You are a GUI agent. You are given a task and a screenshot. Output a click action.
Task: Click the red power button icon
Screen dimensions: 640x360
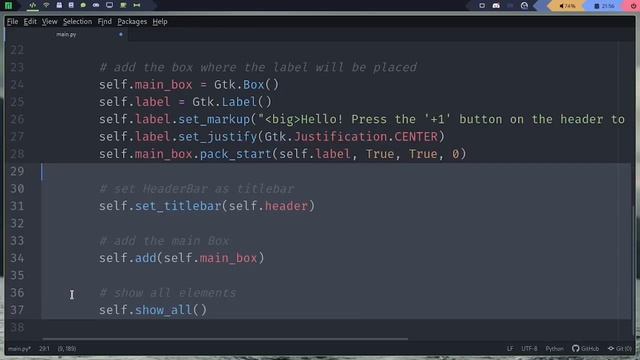click(633, 6)
